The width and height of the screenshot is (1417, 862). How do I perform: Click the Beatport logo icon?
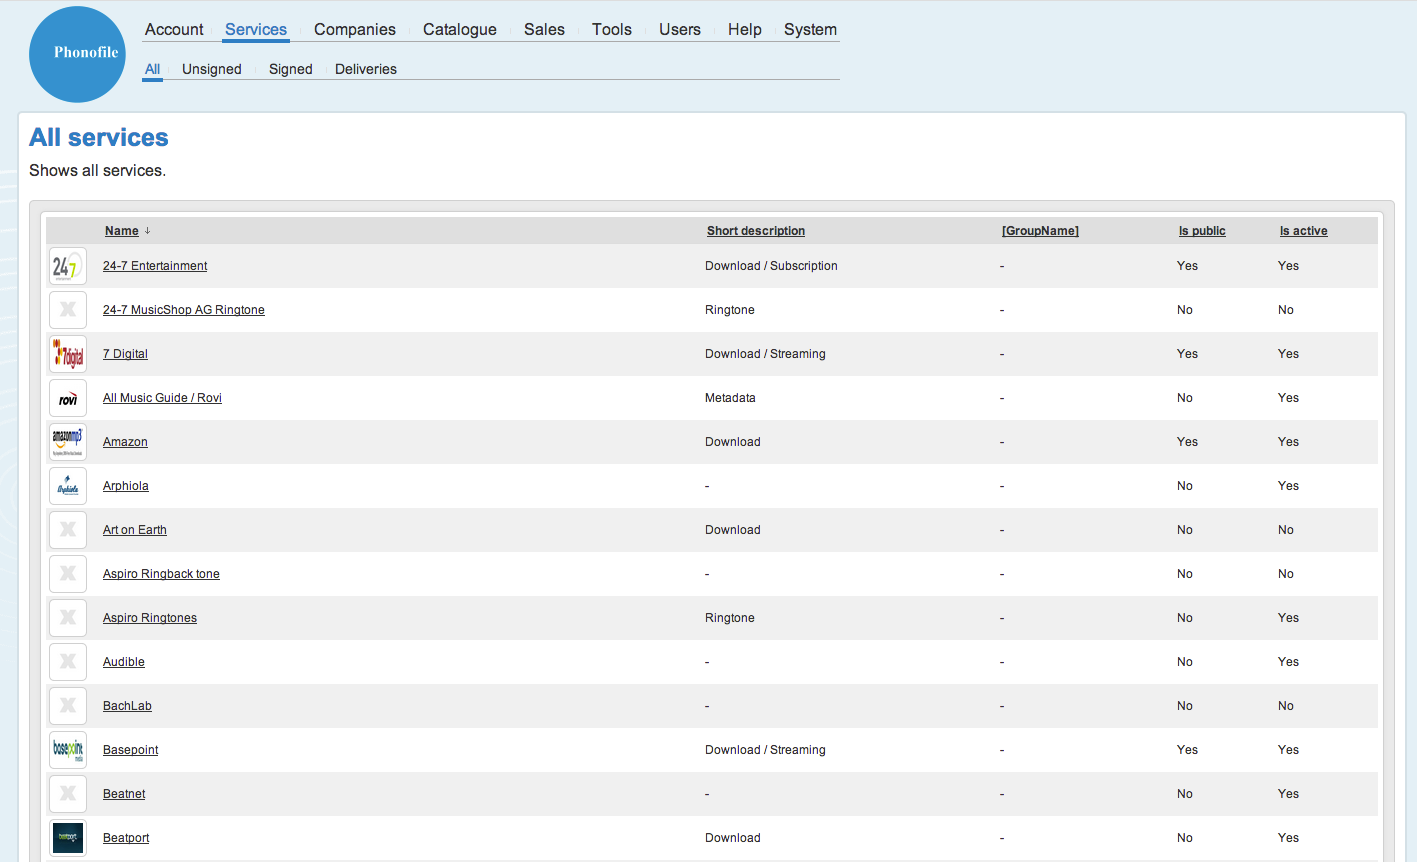click(x=68, y=838)
